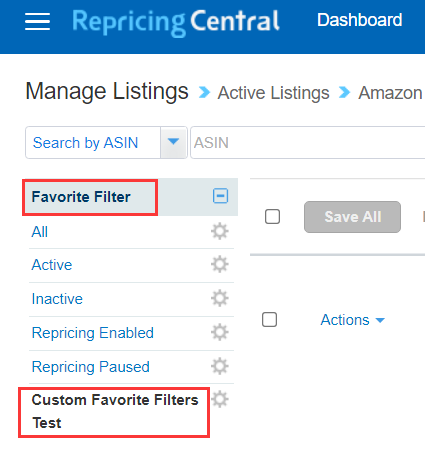The height and width of the screenshot is (451, 425).
Task: Click the Save All button
Action: tap(352, 217)
